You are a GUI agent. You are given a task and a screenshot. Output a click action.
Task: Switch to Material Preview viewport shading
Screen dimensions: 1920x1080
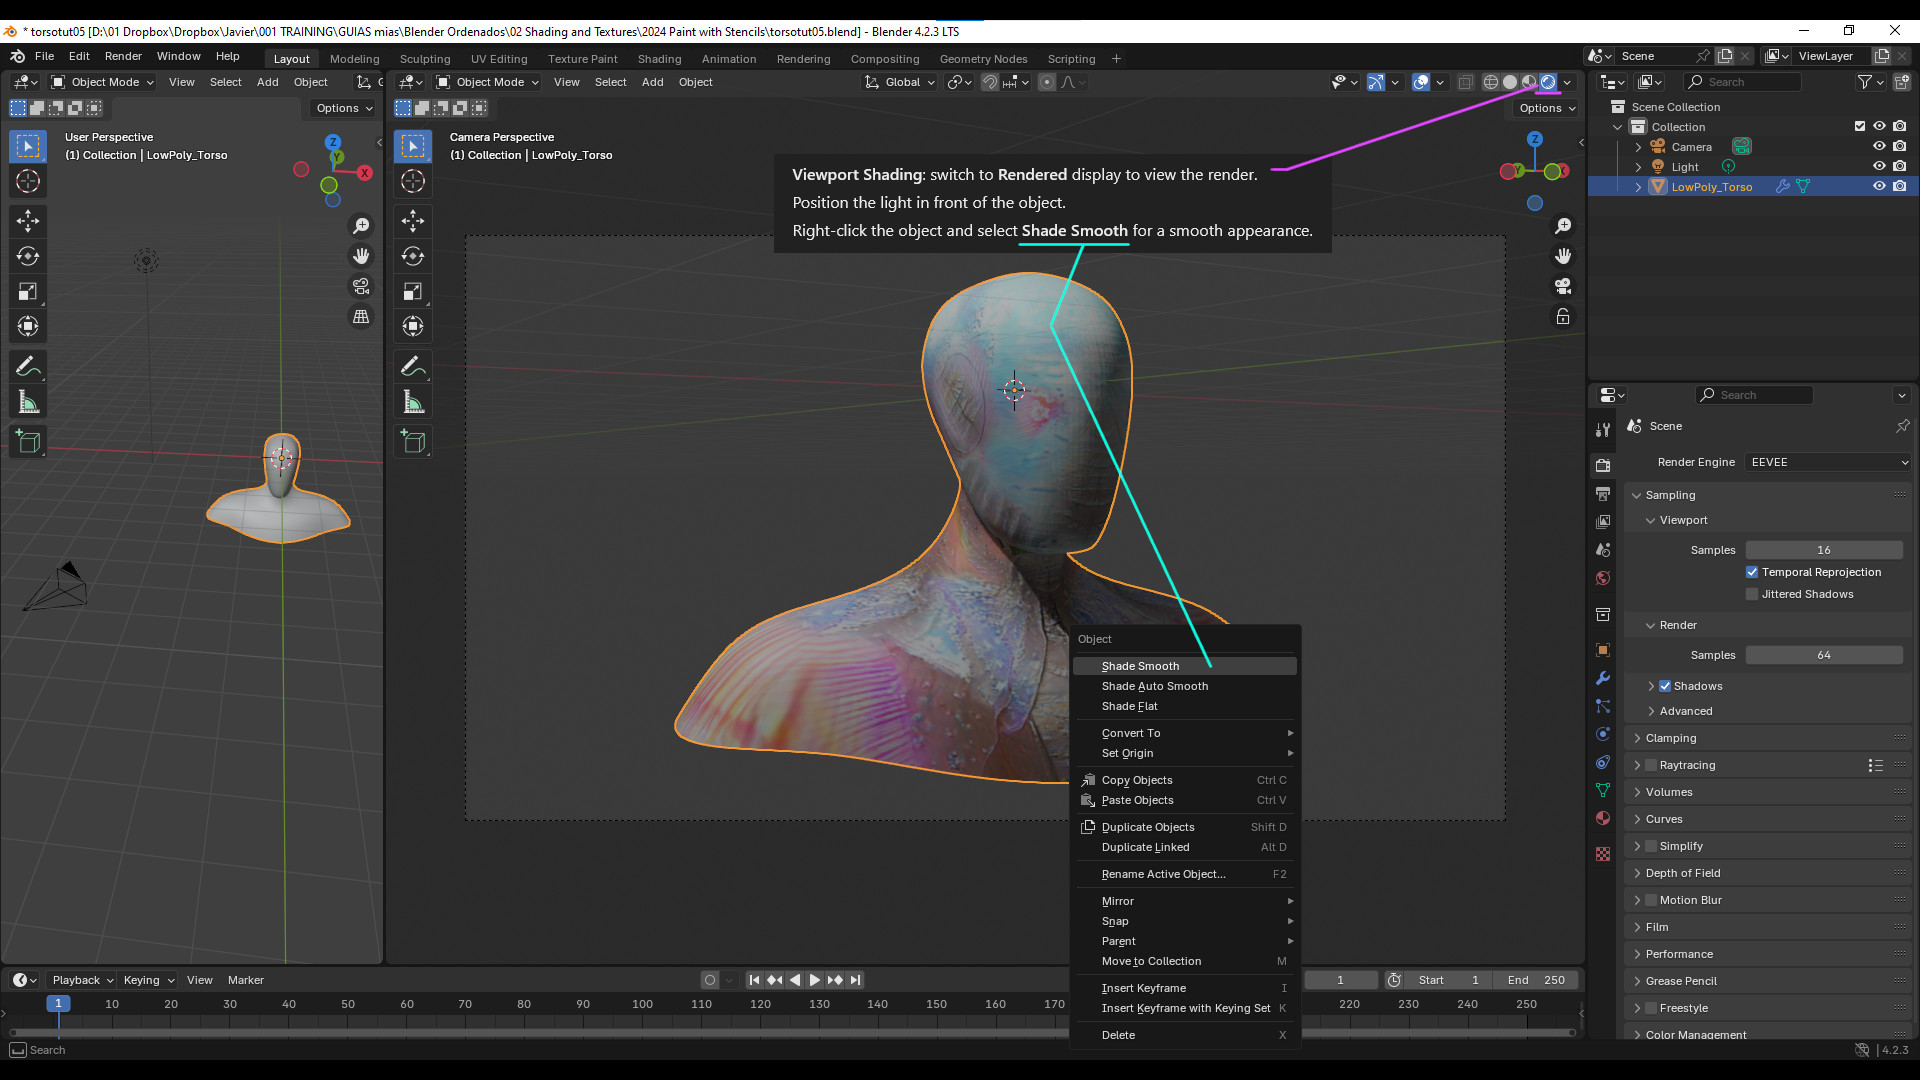pyautogui.click(x=1529, y=82)
